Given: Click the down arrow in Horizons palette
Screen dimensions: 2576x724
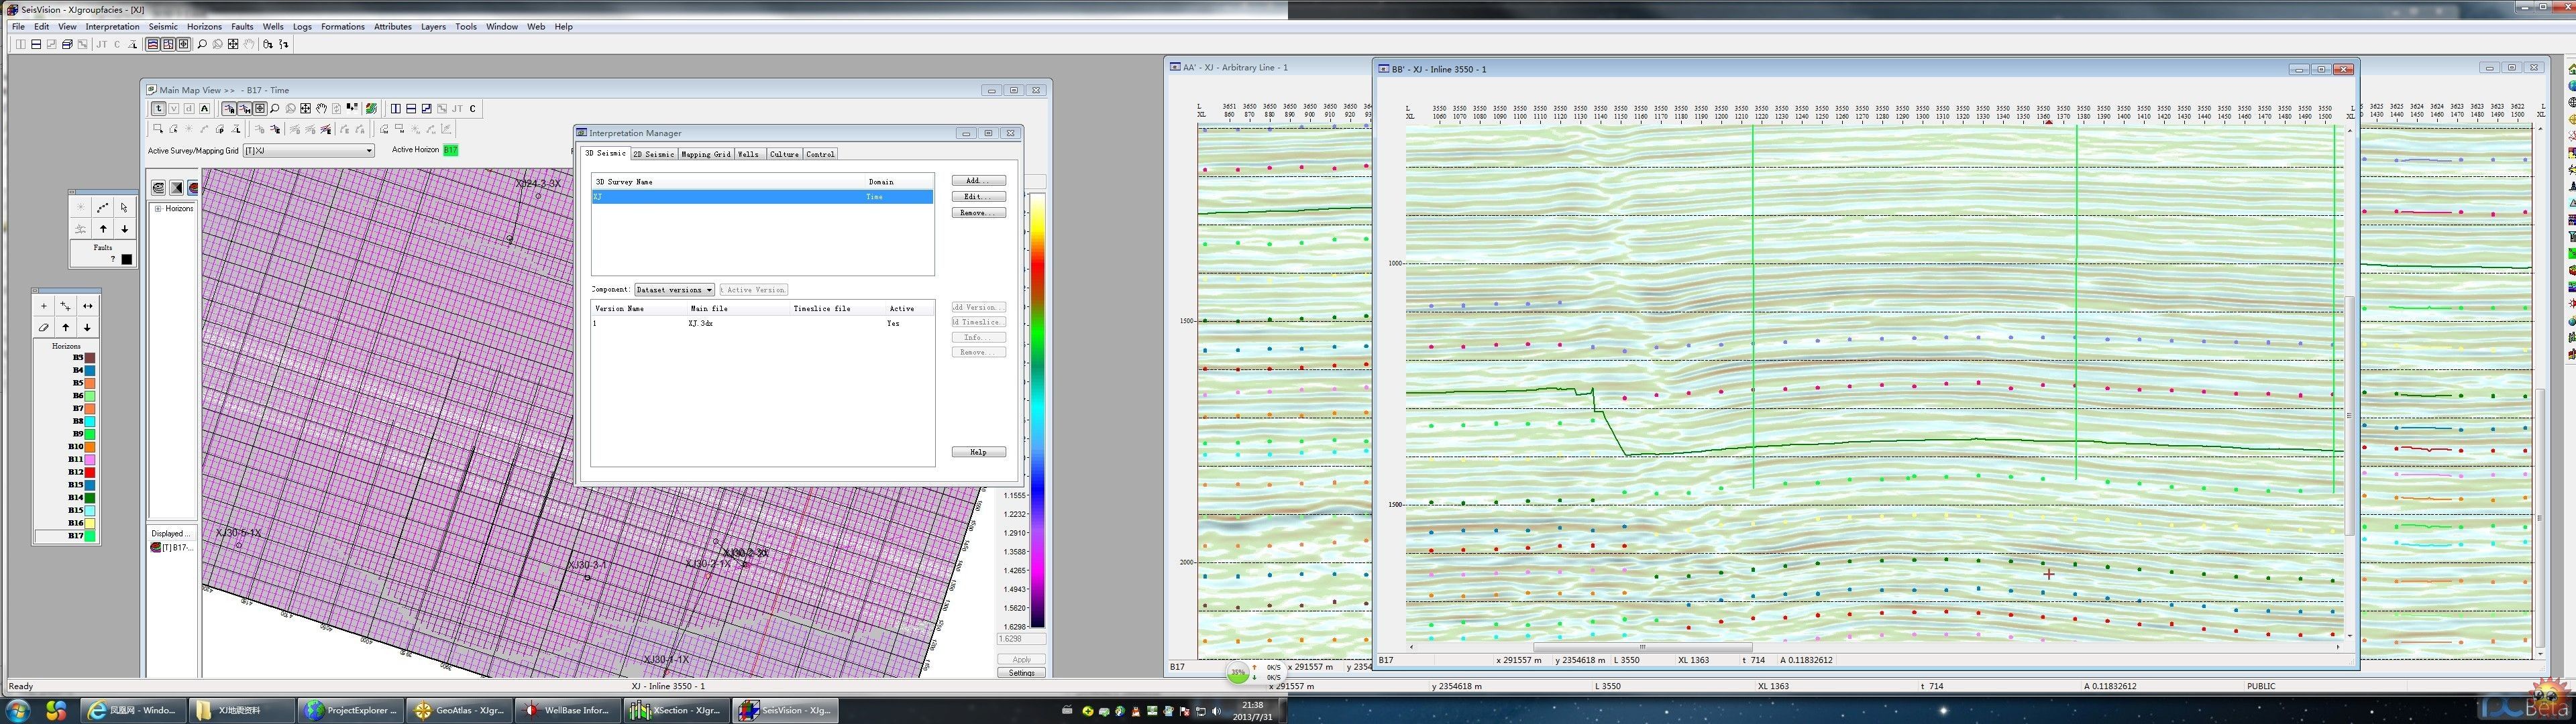Looking at the screenshot, I should point(88,327).
